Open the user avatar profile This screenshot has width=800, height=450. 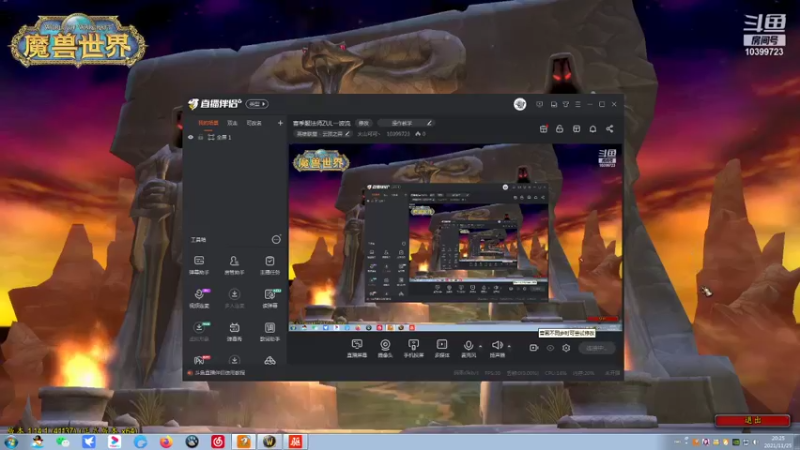pos(520,104)
